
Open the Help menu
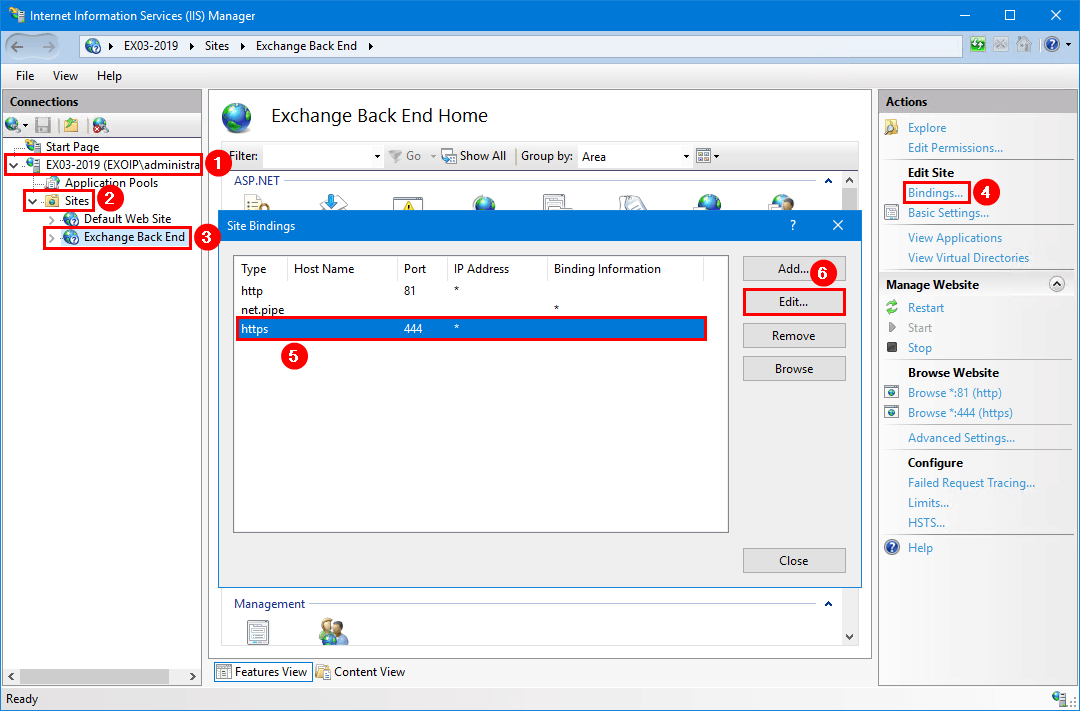(x=109, y=76)
